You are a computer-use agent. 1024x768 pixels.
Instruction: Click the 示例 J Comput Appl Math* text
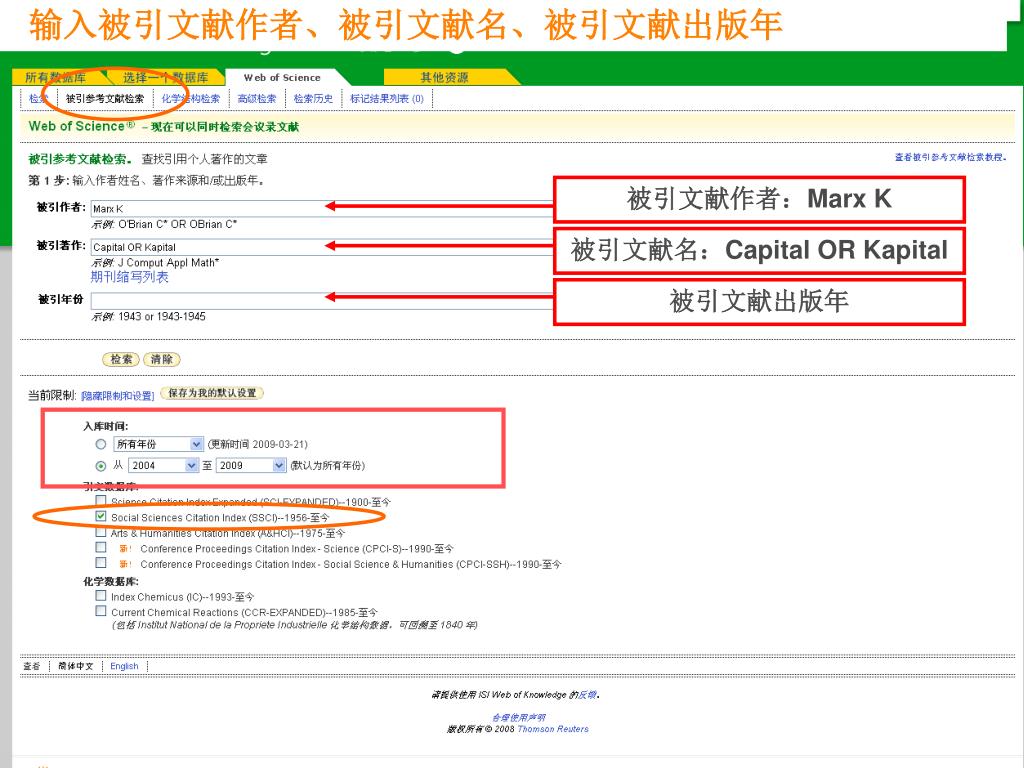click(x=155, y=263)
